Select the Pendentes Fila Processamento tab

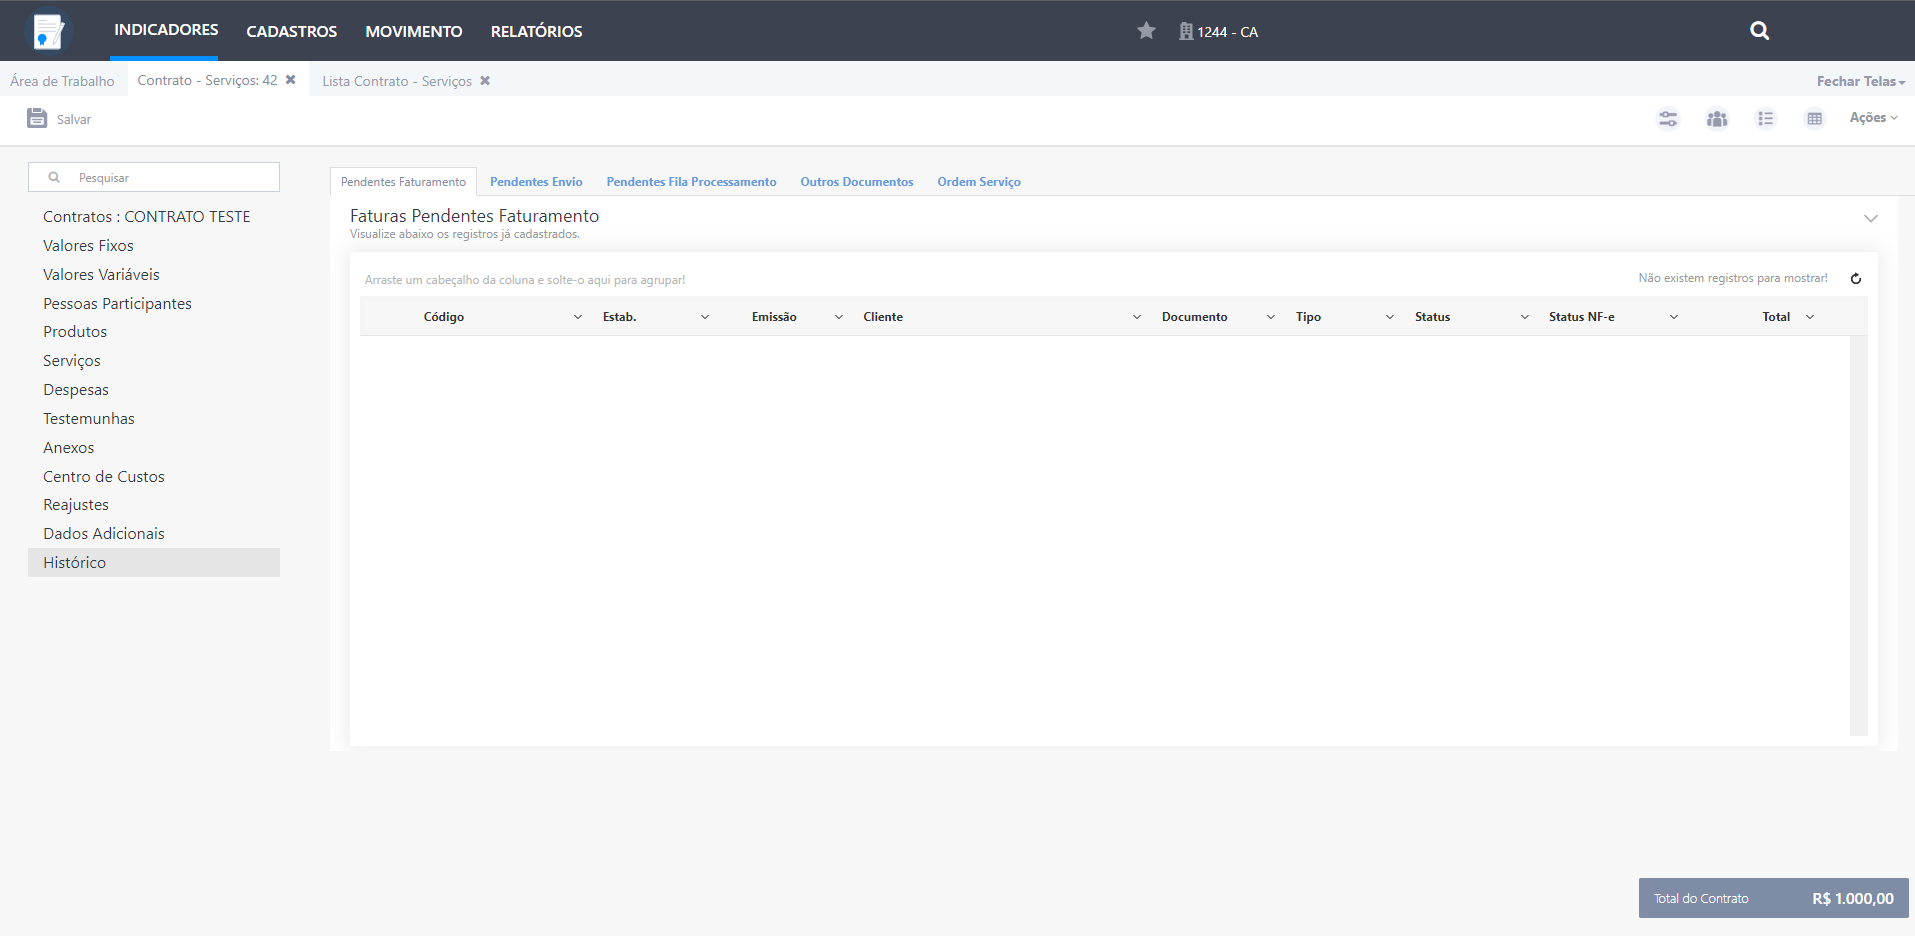pyautogui.click(x=691, y=182)
